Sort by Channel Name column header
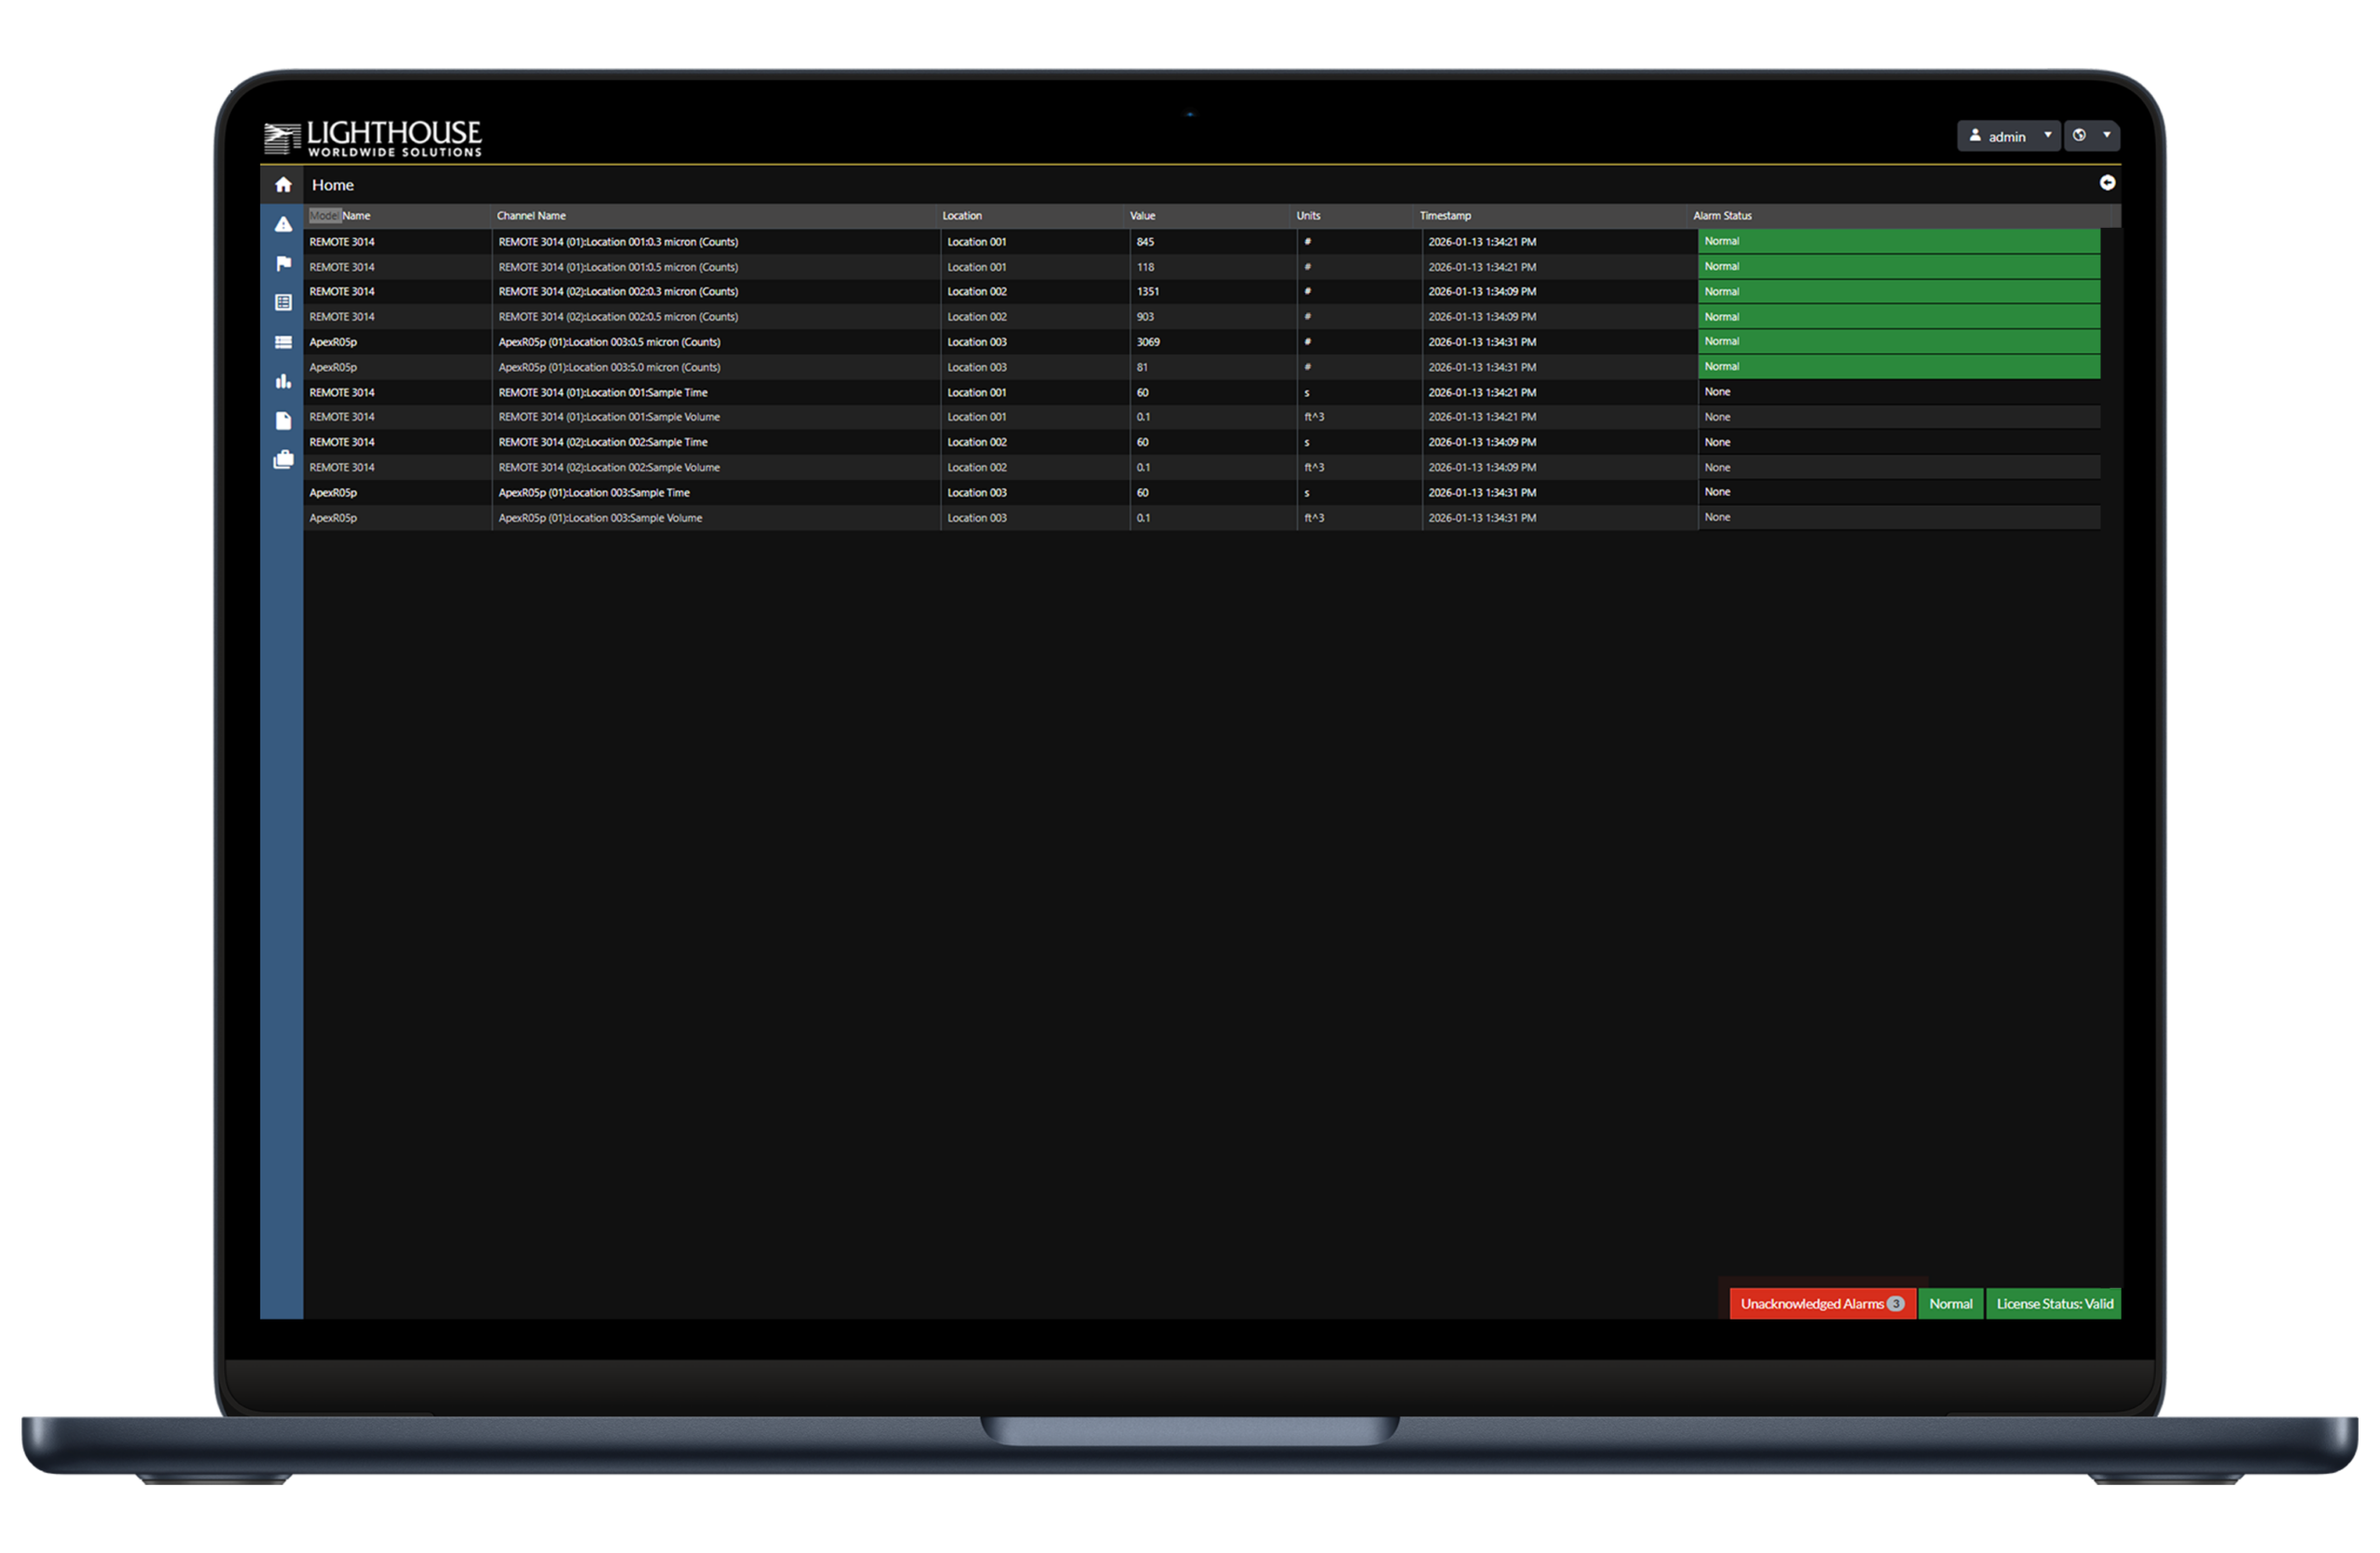The image size is (2380, 1553). [x=531, y=216]
